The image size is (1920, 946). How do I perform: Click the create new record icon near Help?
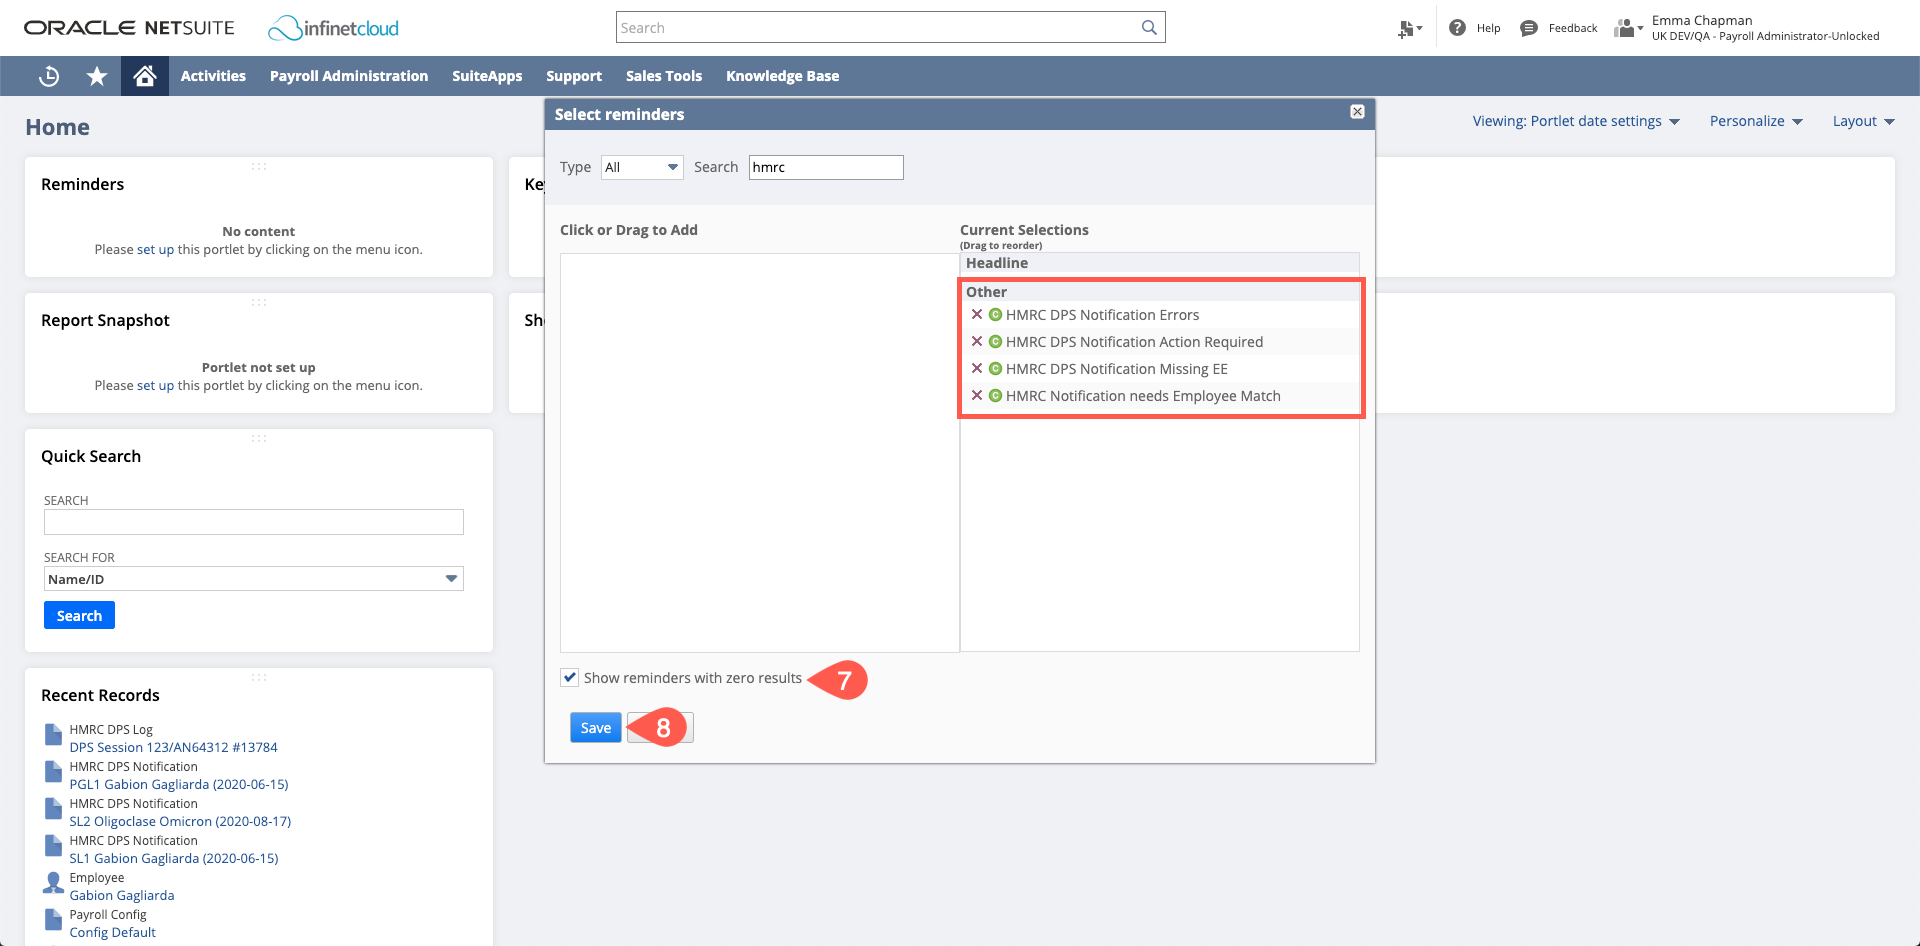click(x=1408, y=28)
